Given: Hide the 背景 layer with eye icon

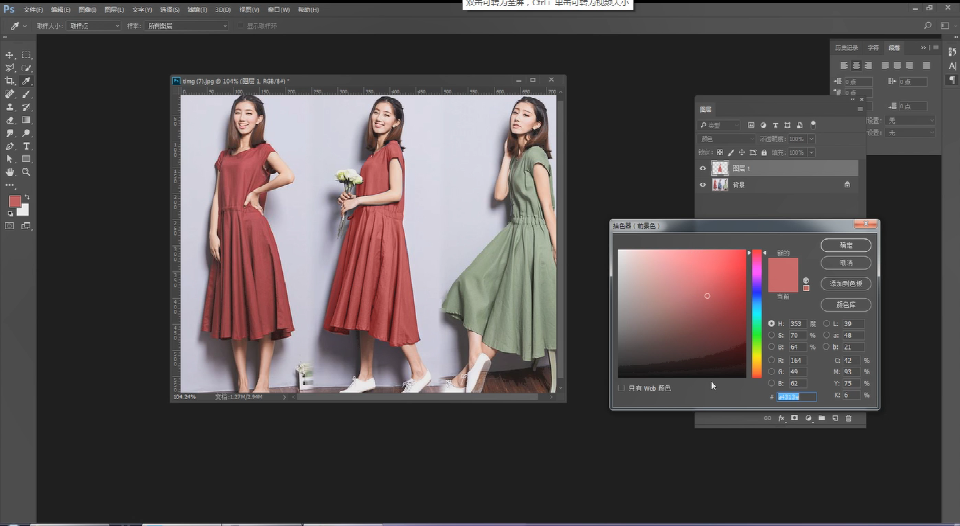Looking at the screenshot, I should pyautogui.click(x=702, y=185).
